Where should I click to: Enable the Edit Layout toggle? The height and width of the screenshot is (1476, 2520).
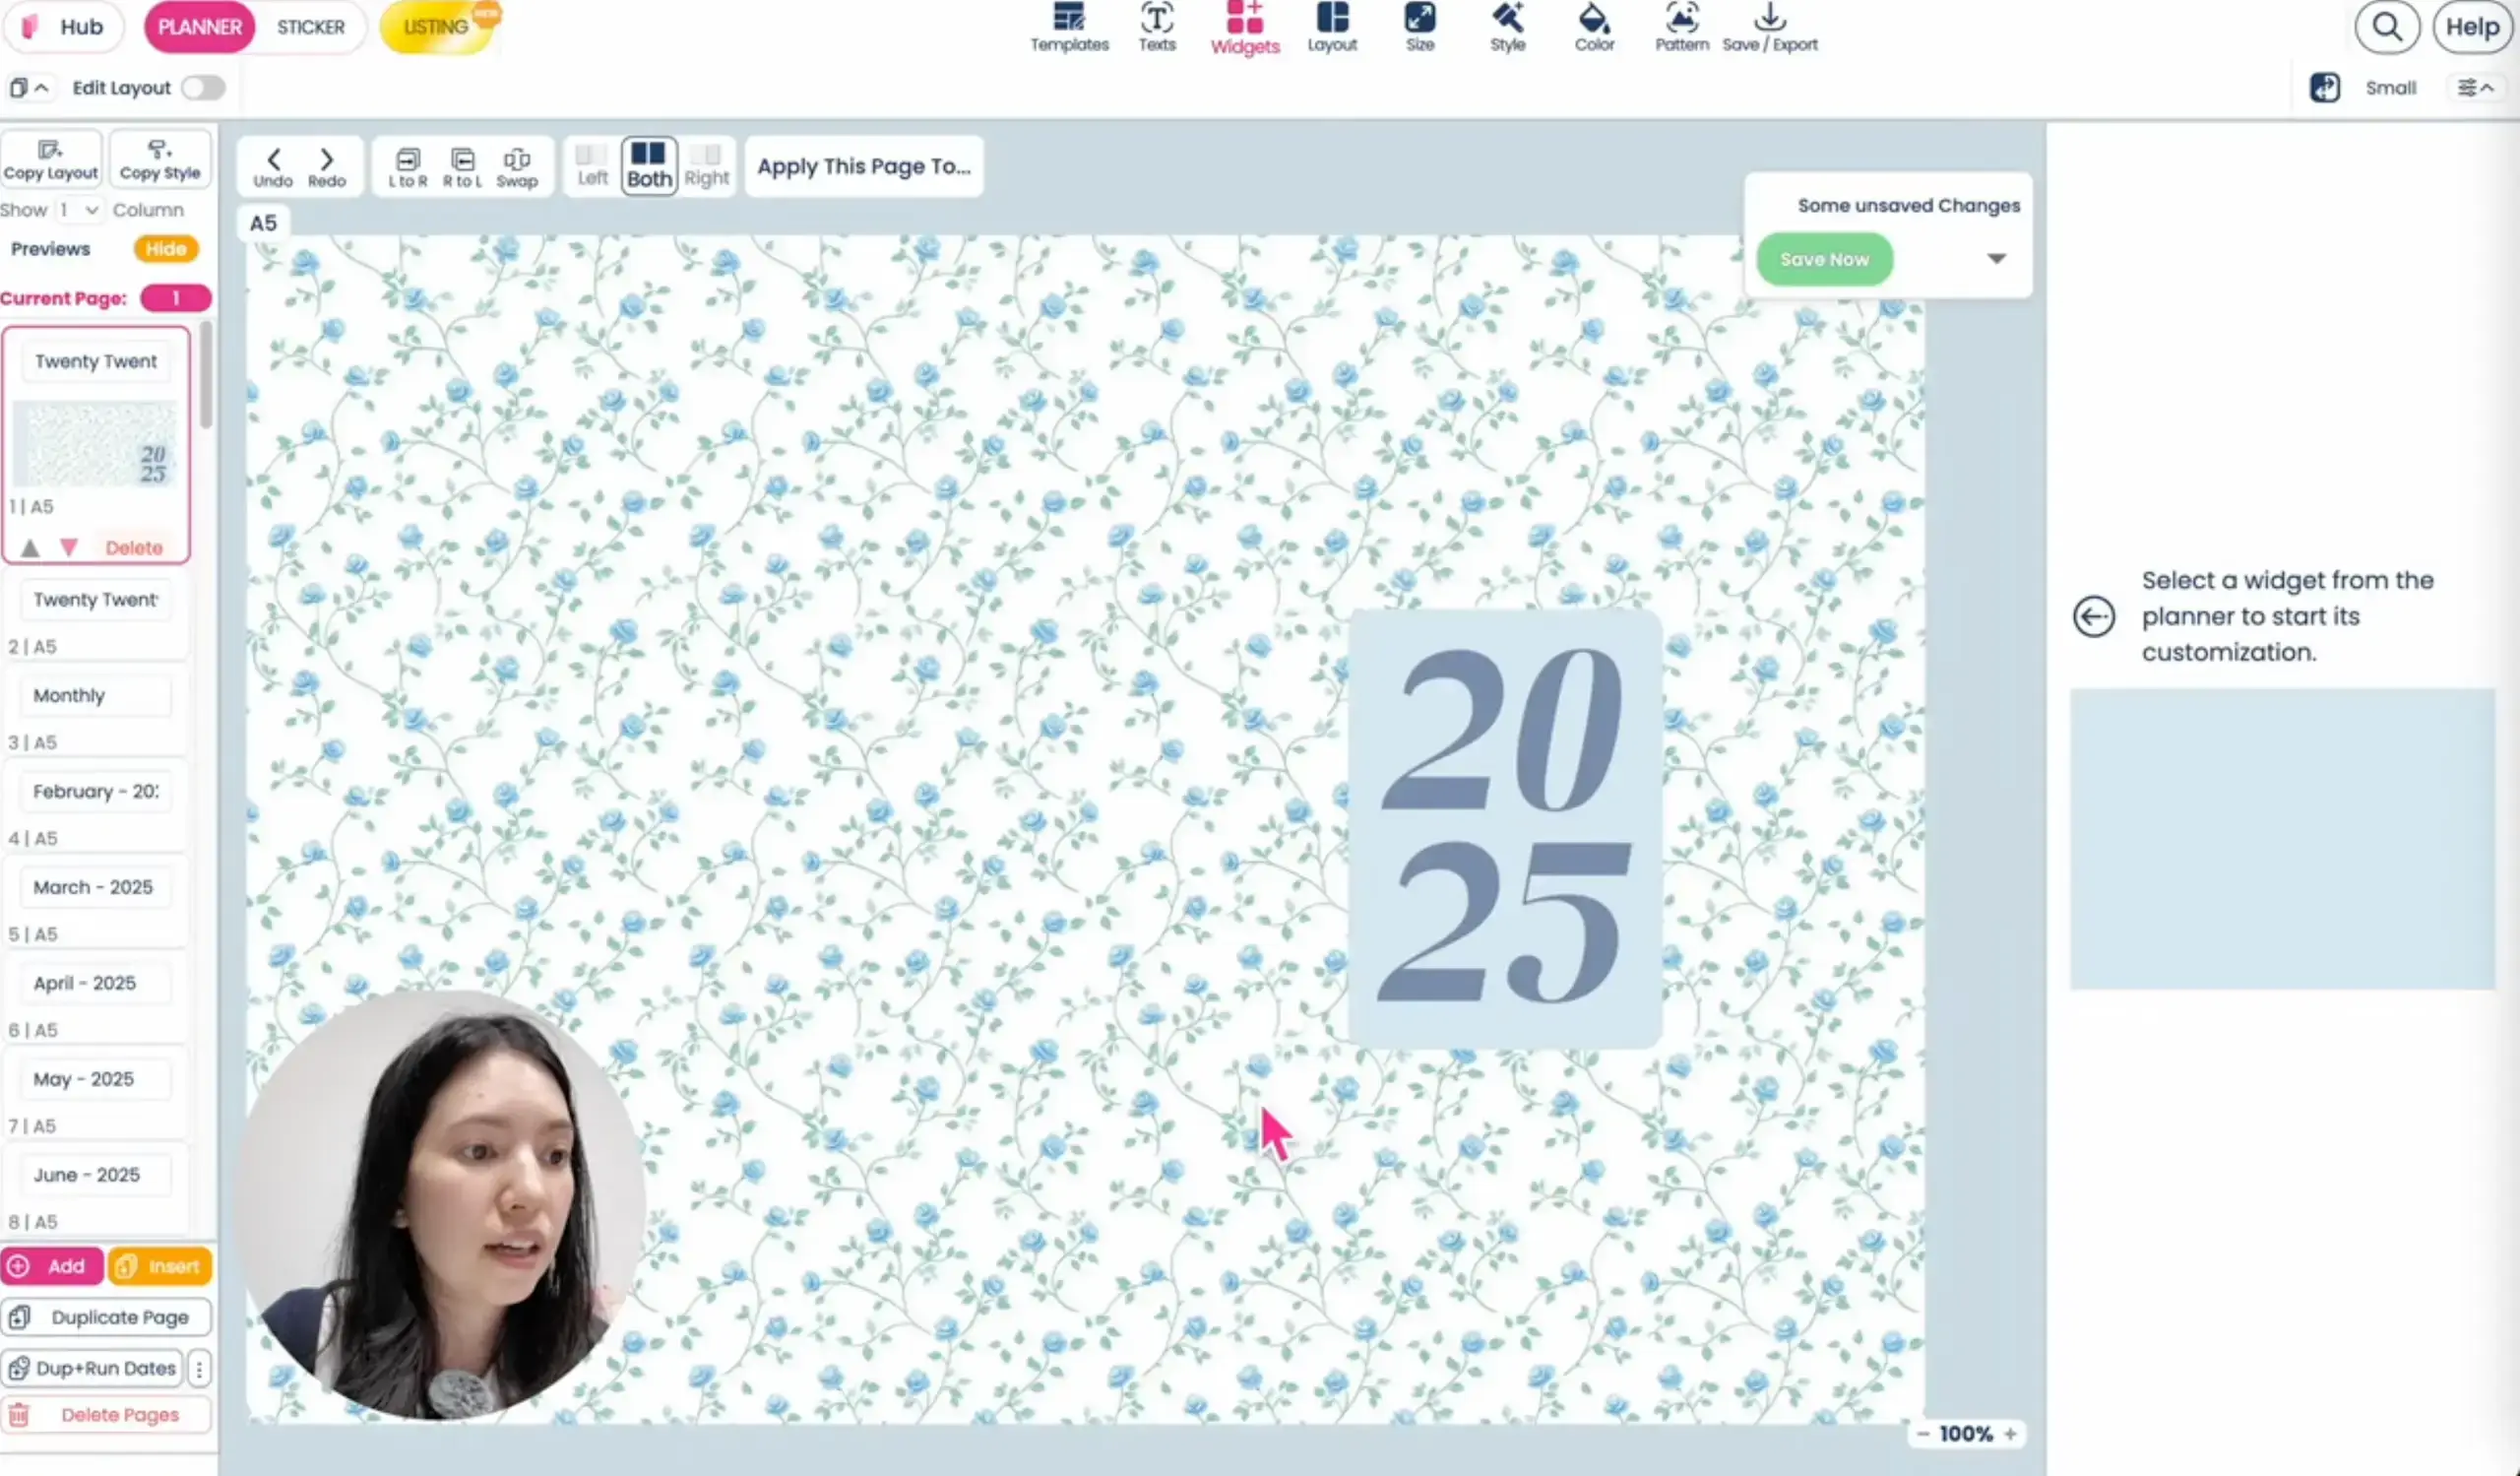tap(203, 88)
